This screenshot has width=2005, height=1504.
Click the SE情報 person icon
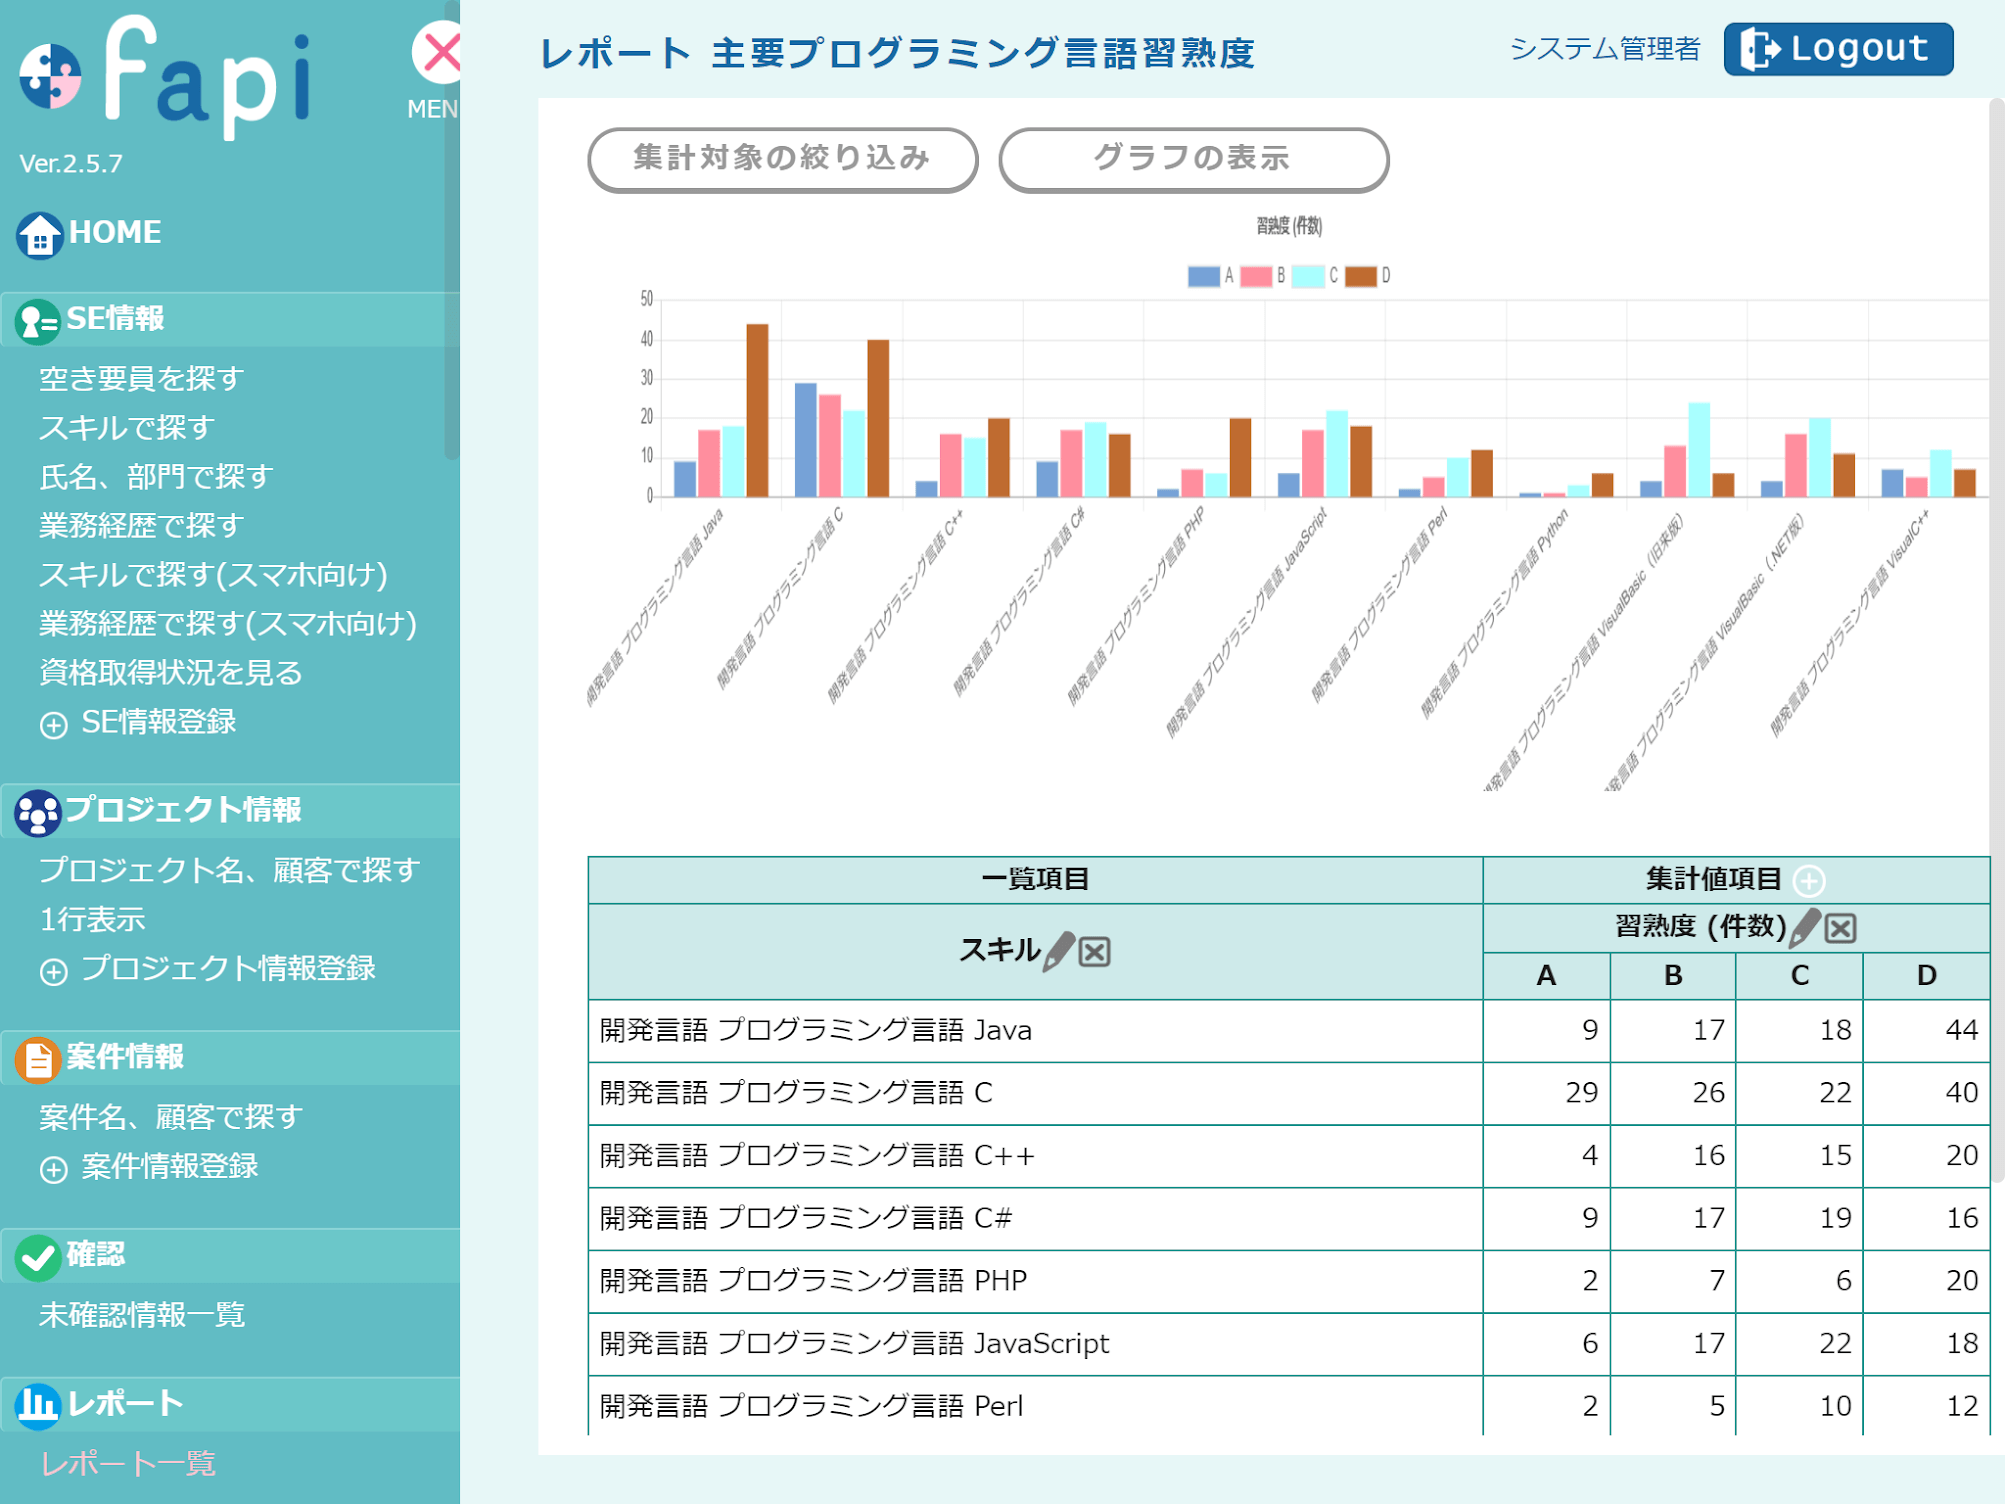[x=37, y=321]
